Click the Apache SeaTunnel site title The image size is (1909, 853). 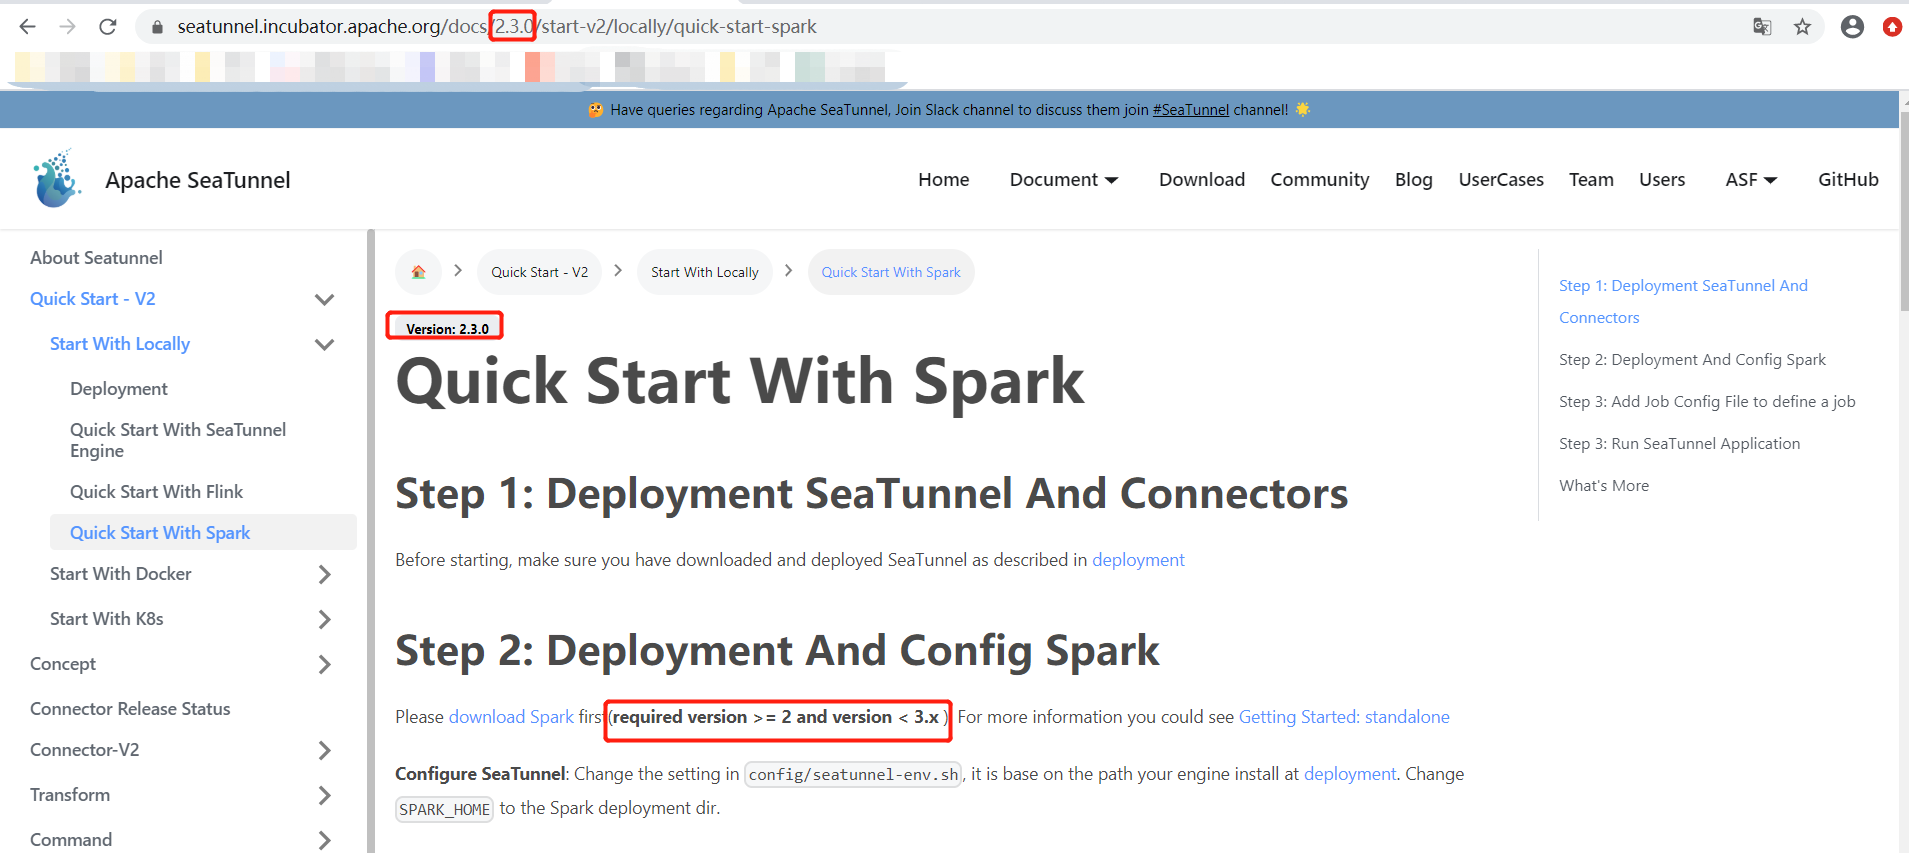(x=198, y=180)
